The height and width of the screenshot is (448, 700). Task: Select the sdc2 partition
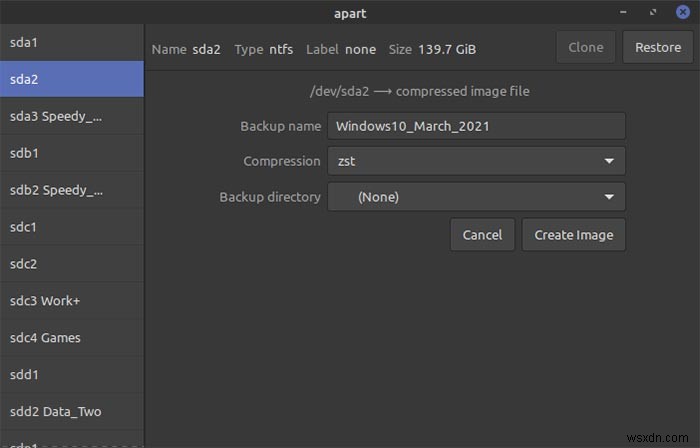tap(72, 264)
